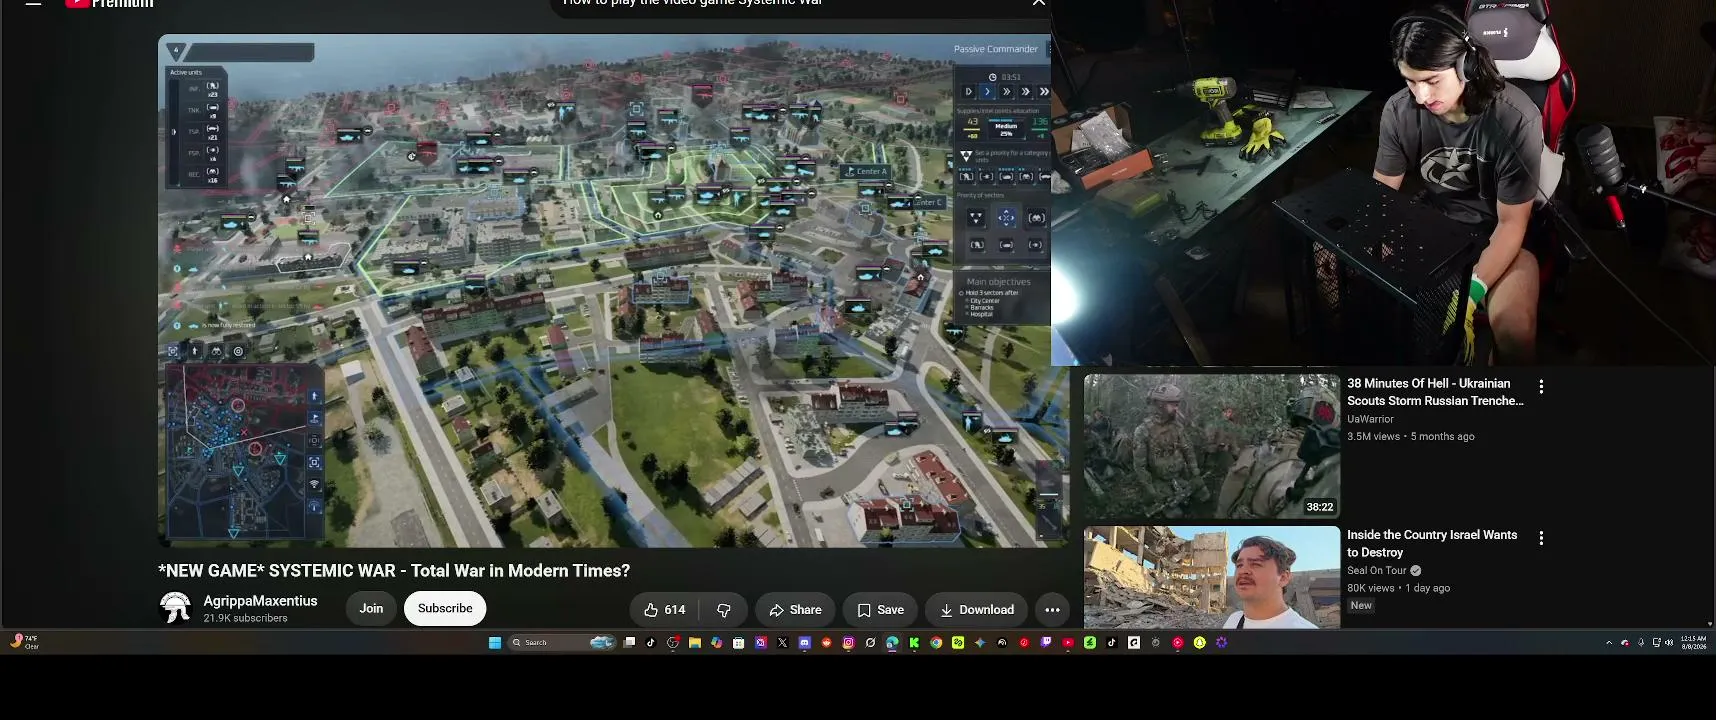Click the Windows taskbar Search box
Image resolution: width=1716 pixels, height=720 pixels.
pos(562,643)
